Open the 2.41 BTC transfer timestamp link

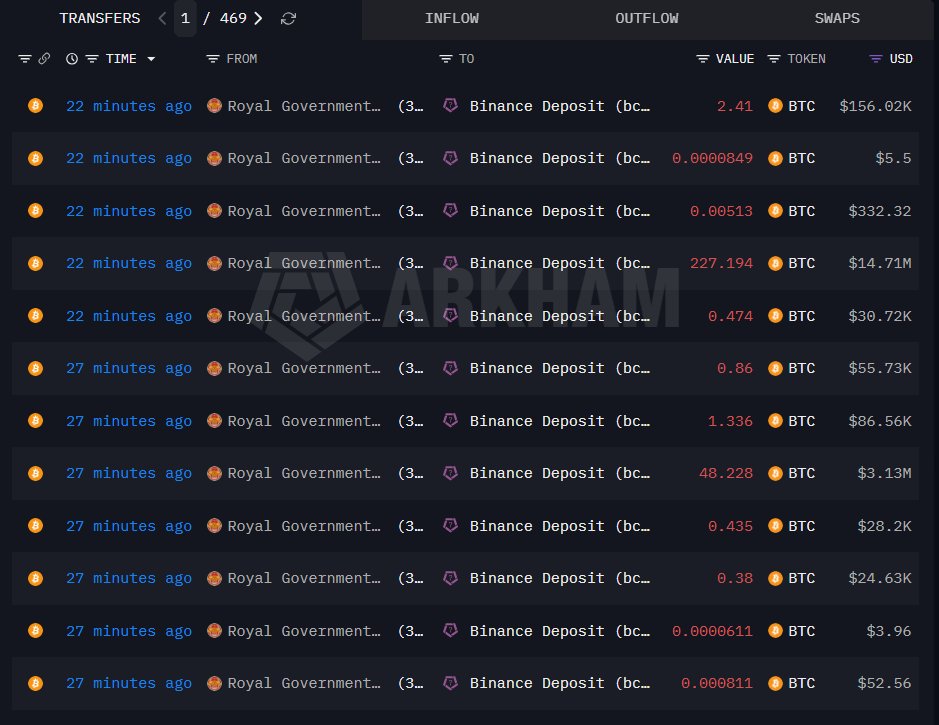point(129,106)
